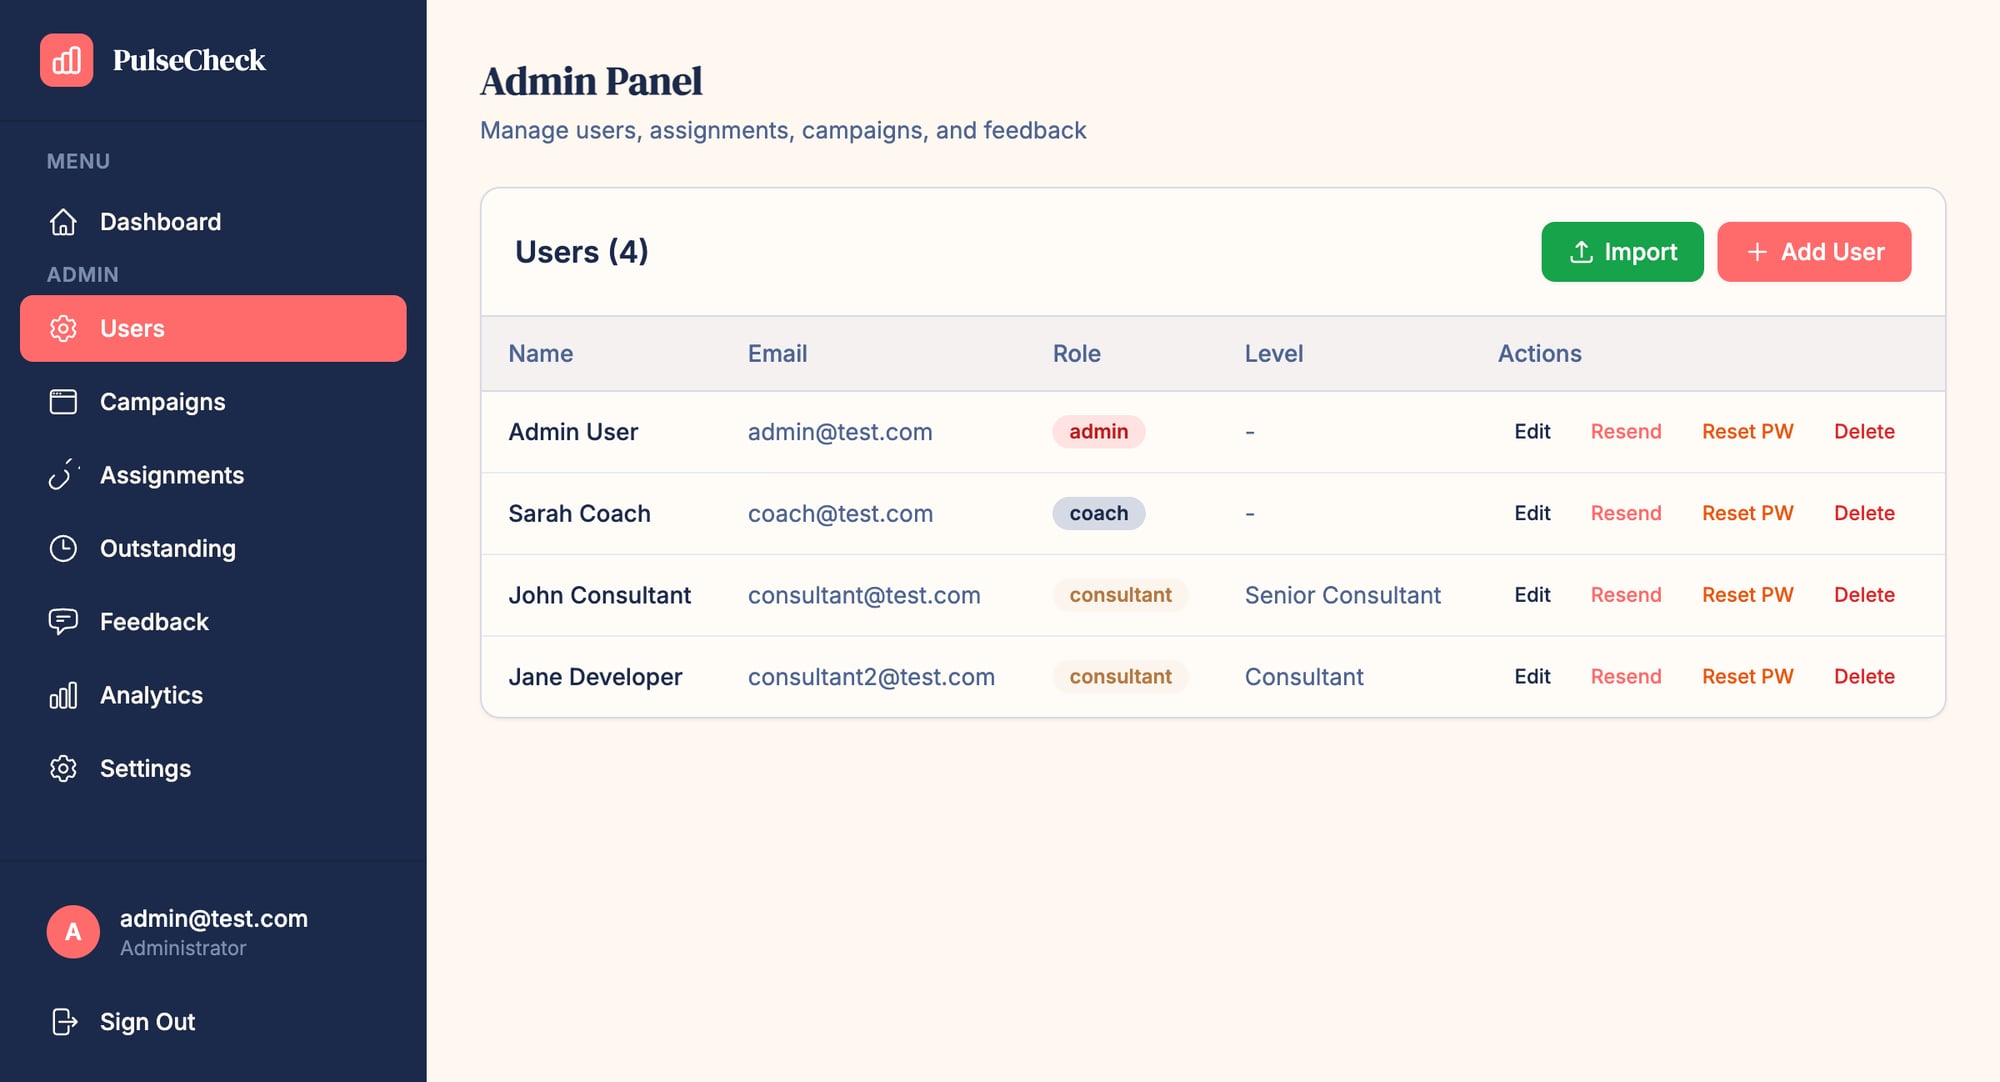Click the PulseCheck logo icon
The image size is (2000, 1082).
click(65, 60)
